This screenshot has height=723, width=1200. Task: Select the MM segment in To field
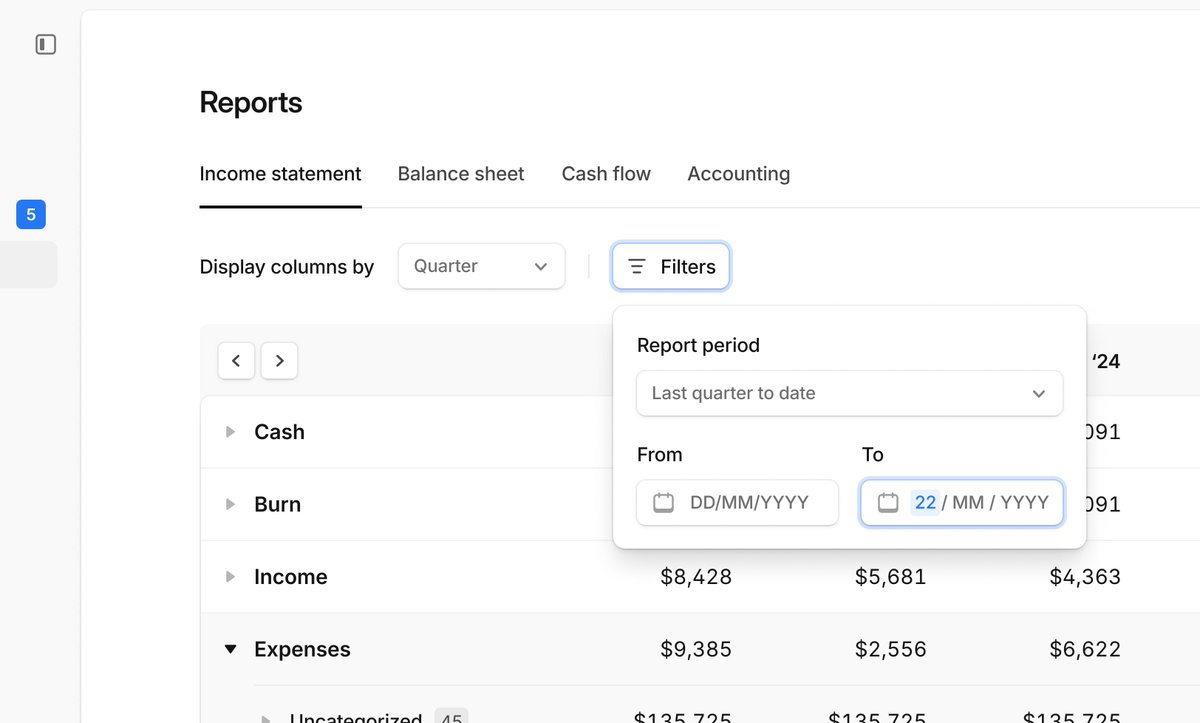968,502
